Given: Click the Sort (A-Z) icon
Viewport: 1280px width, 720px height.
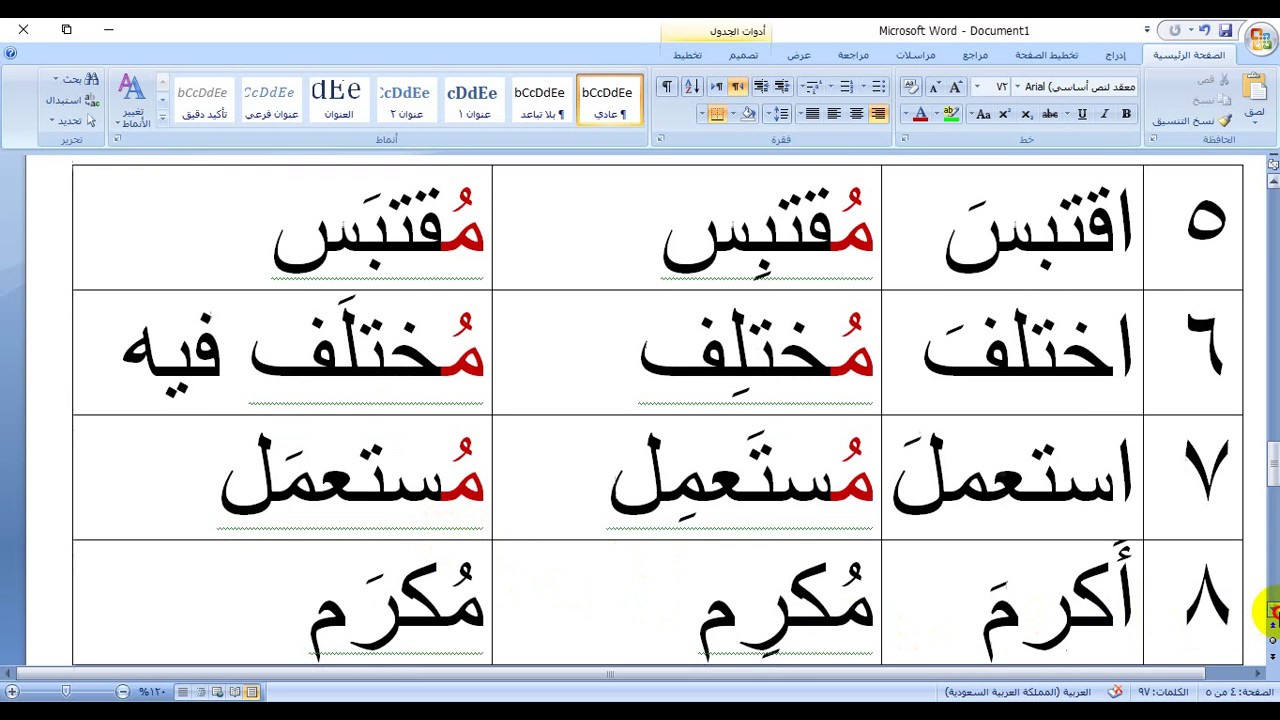Looking at the screenshot, I should pos(691,87).
